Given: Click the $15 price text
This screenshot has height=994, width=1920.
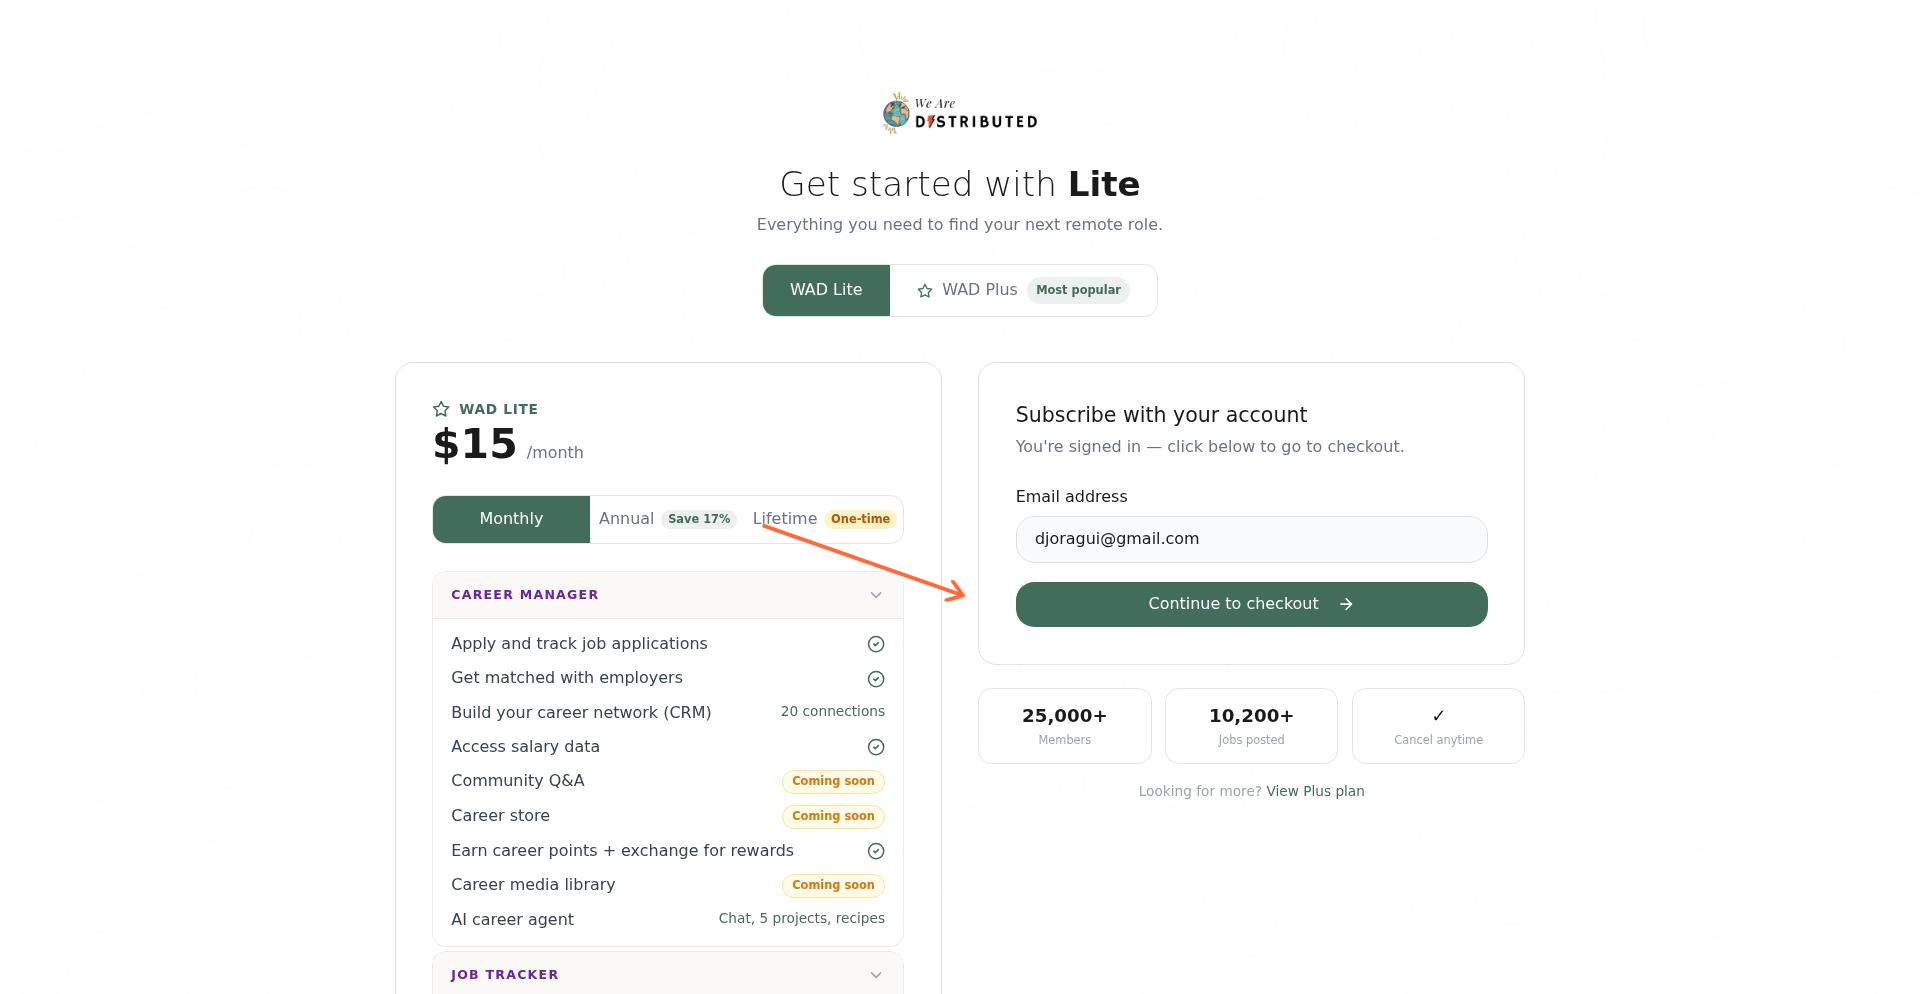Looking at the screenshot, I should pos(475,444).
